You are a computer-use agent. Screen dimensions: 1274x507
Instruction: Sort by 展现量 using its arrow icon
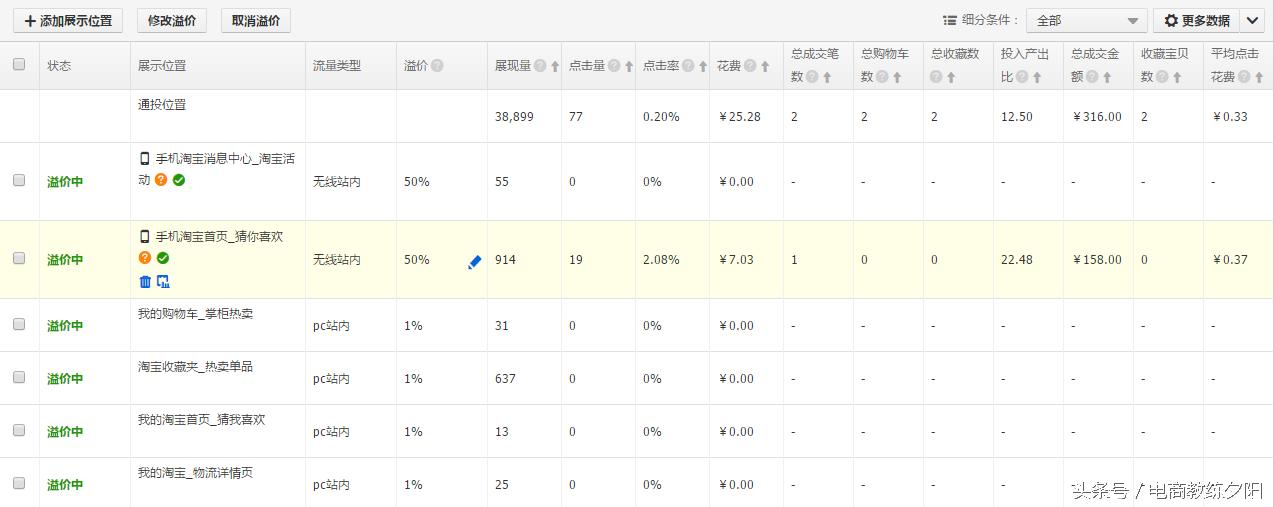tap(555, 66)
